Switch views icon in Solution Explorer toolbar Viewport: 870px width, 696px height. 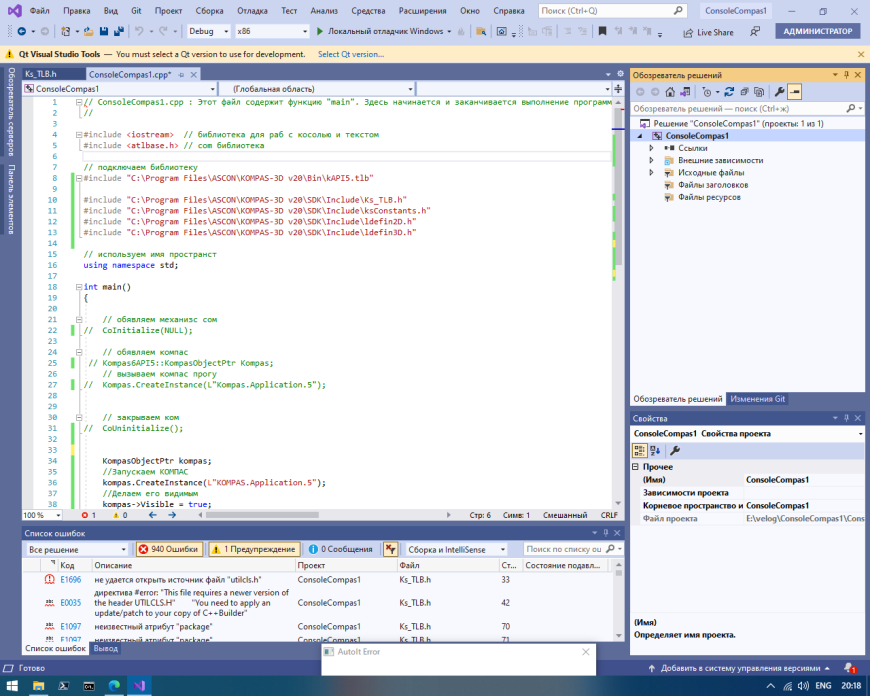click(x=685, y=92)
